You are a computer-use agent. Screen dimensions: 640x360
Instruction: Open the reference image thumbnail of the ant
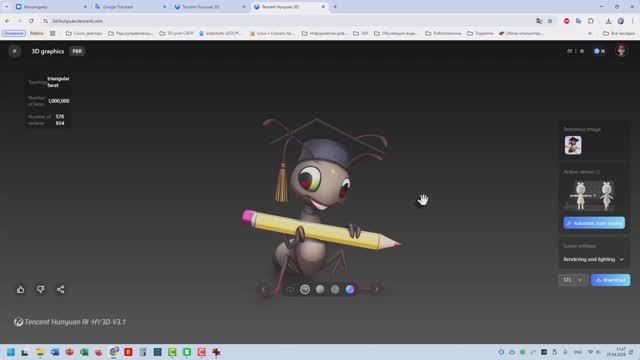pos(573,145)
